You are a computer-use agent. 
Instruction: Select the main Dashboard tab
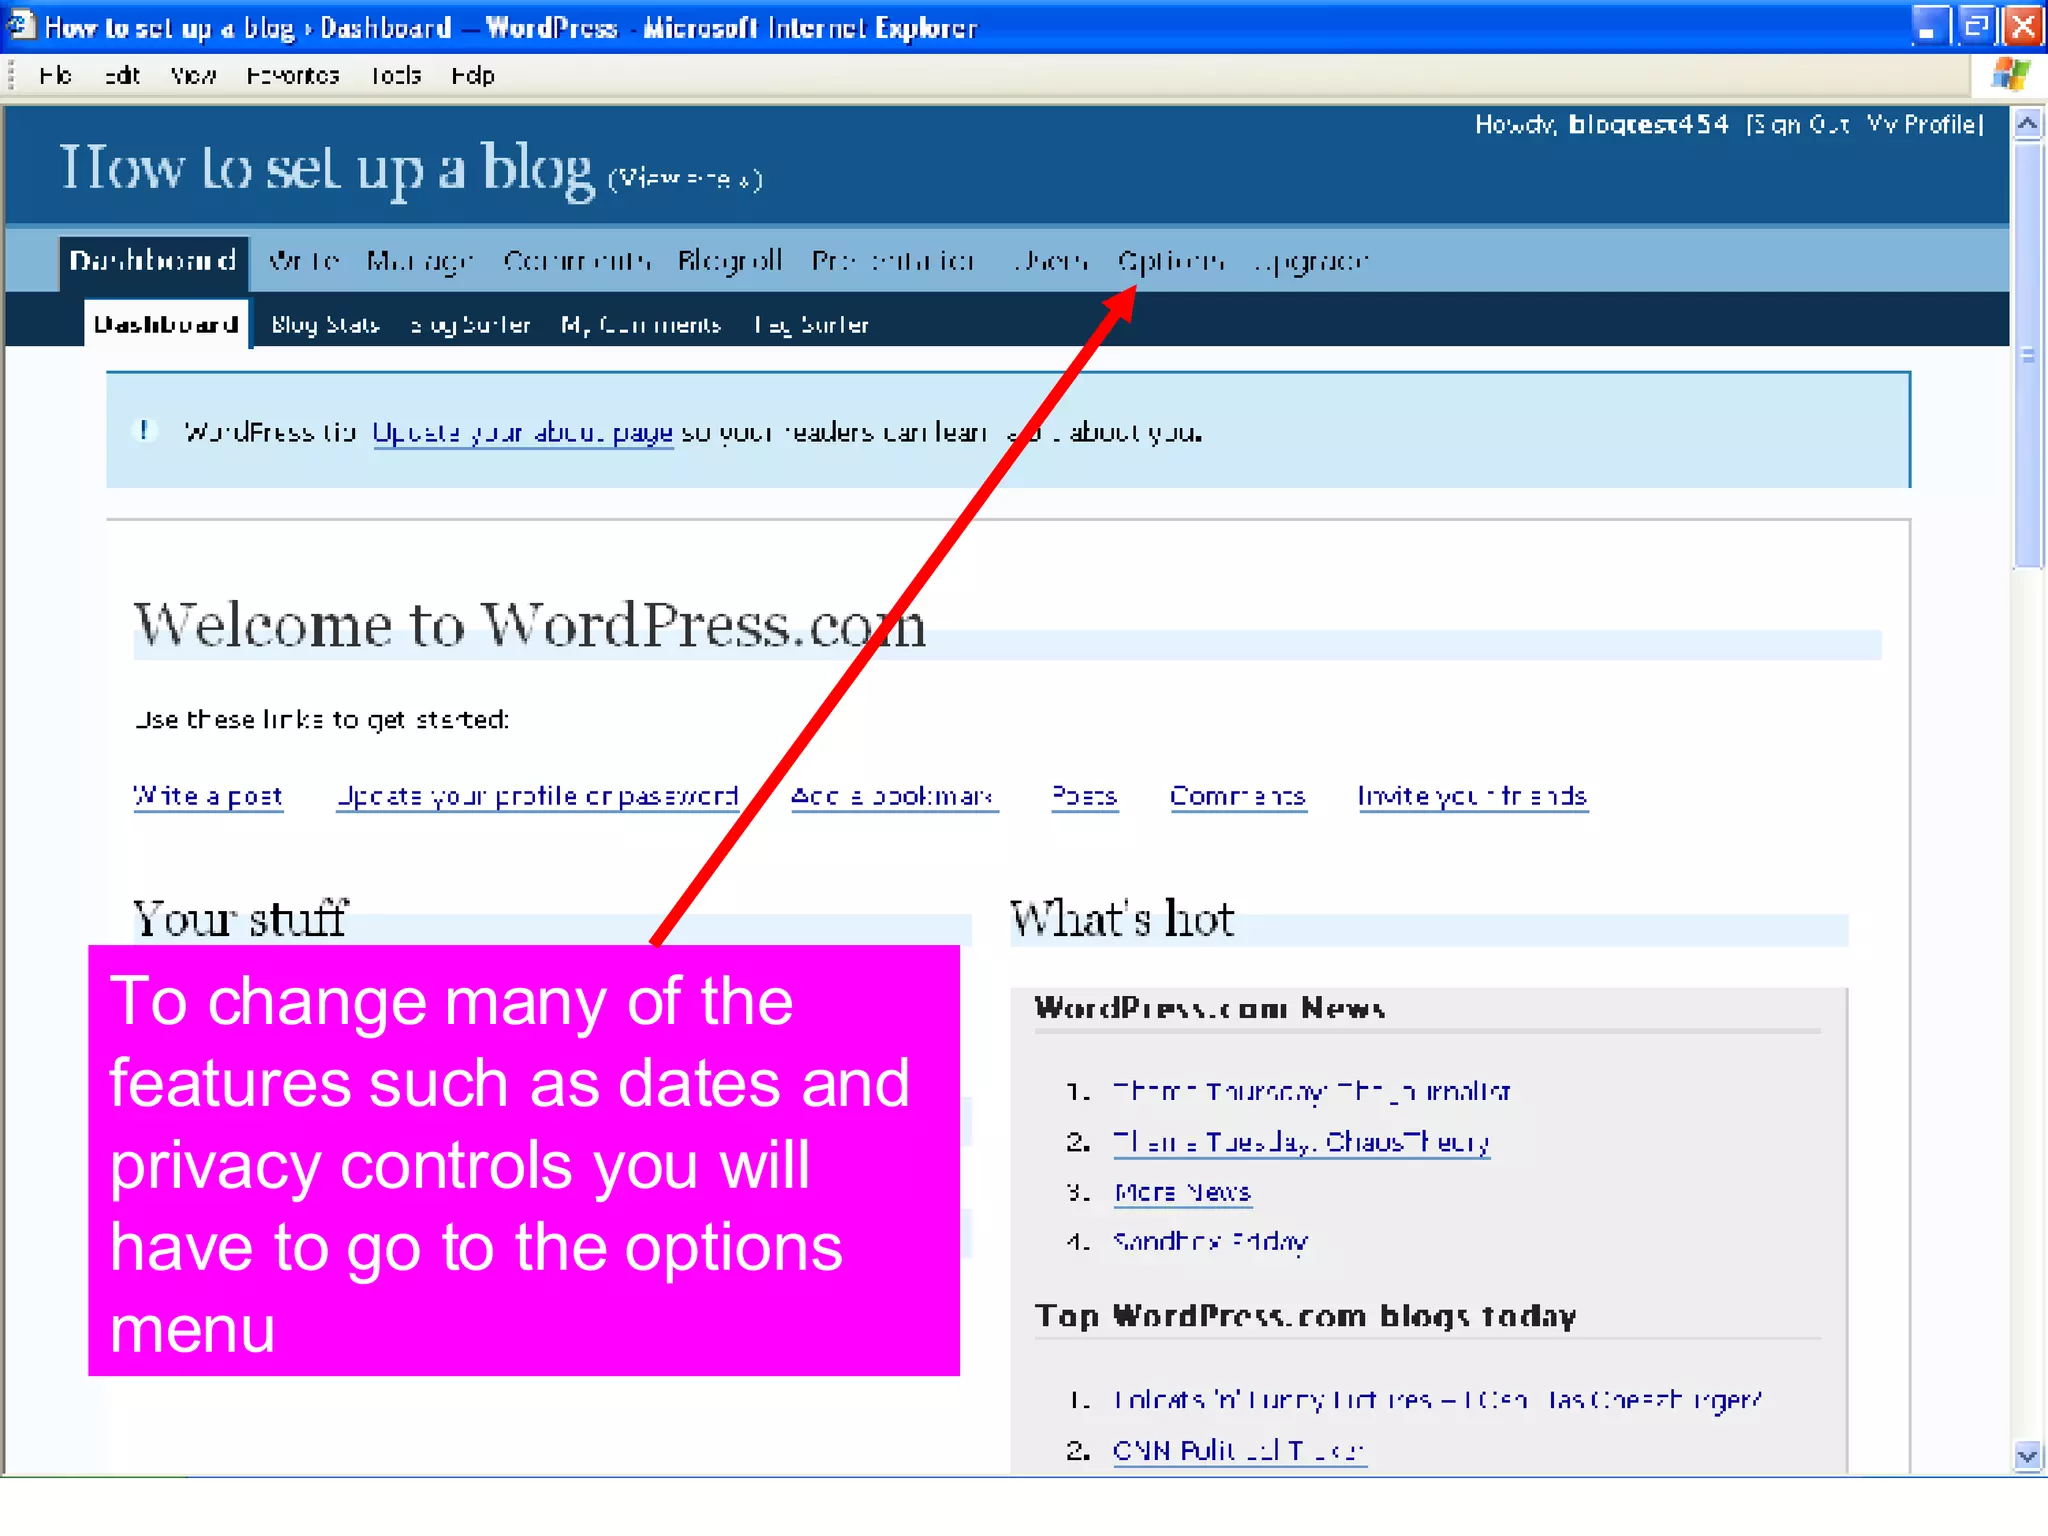click(x=153, y=261)
